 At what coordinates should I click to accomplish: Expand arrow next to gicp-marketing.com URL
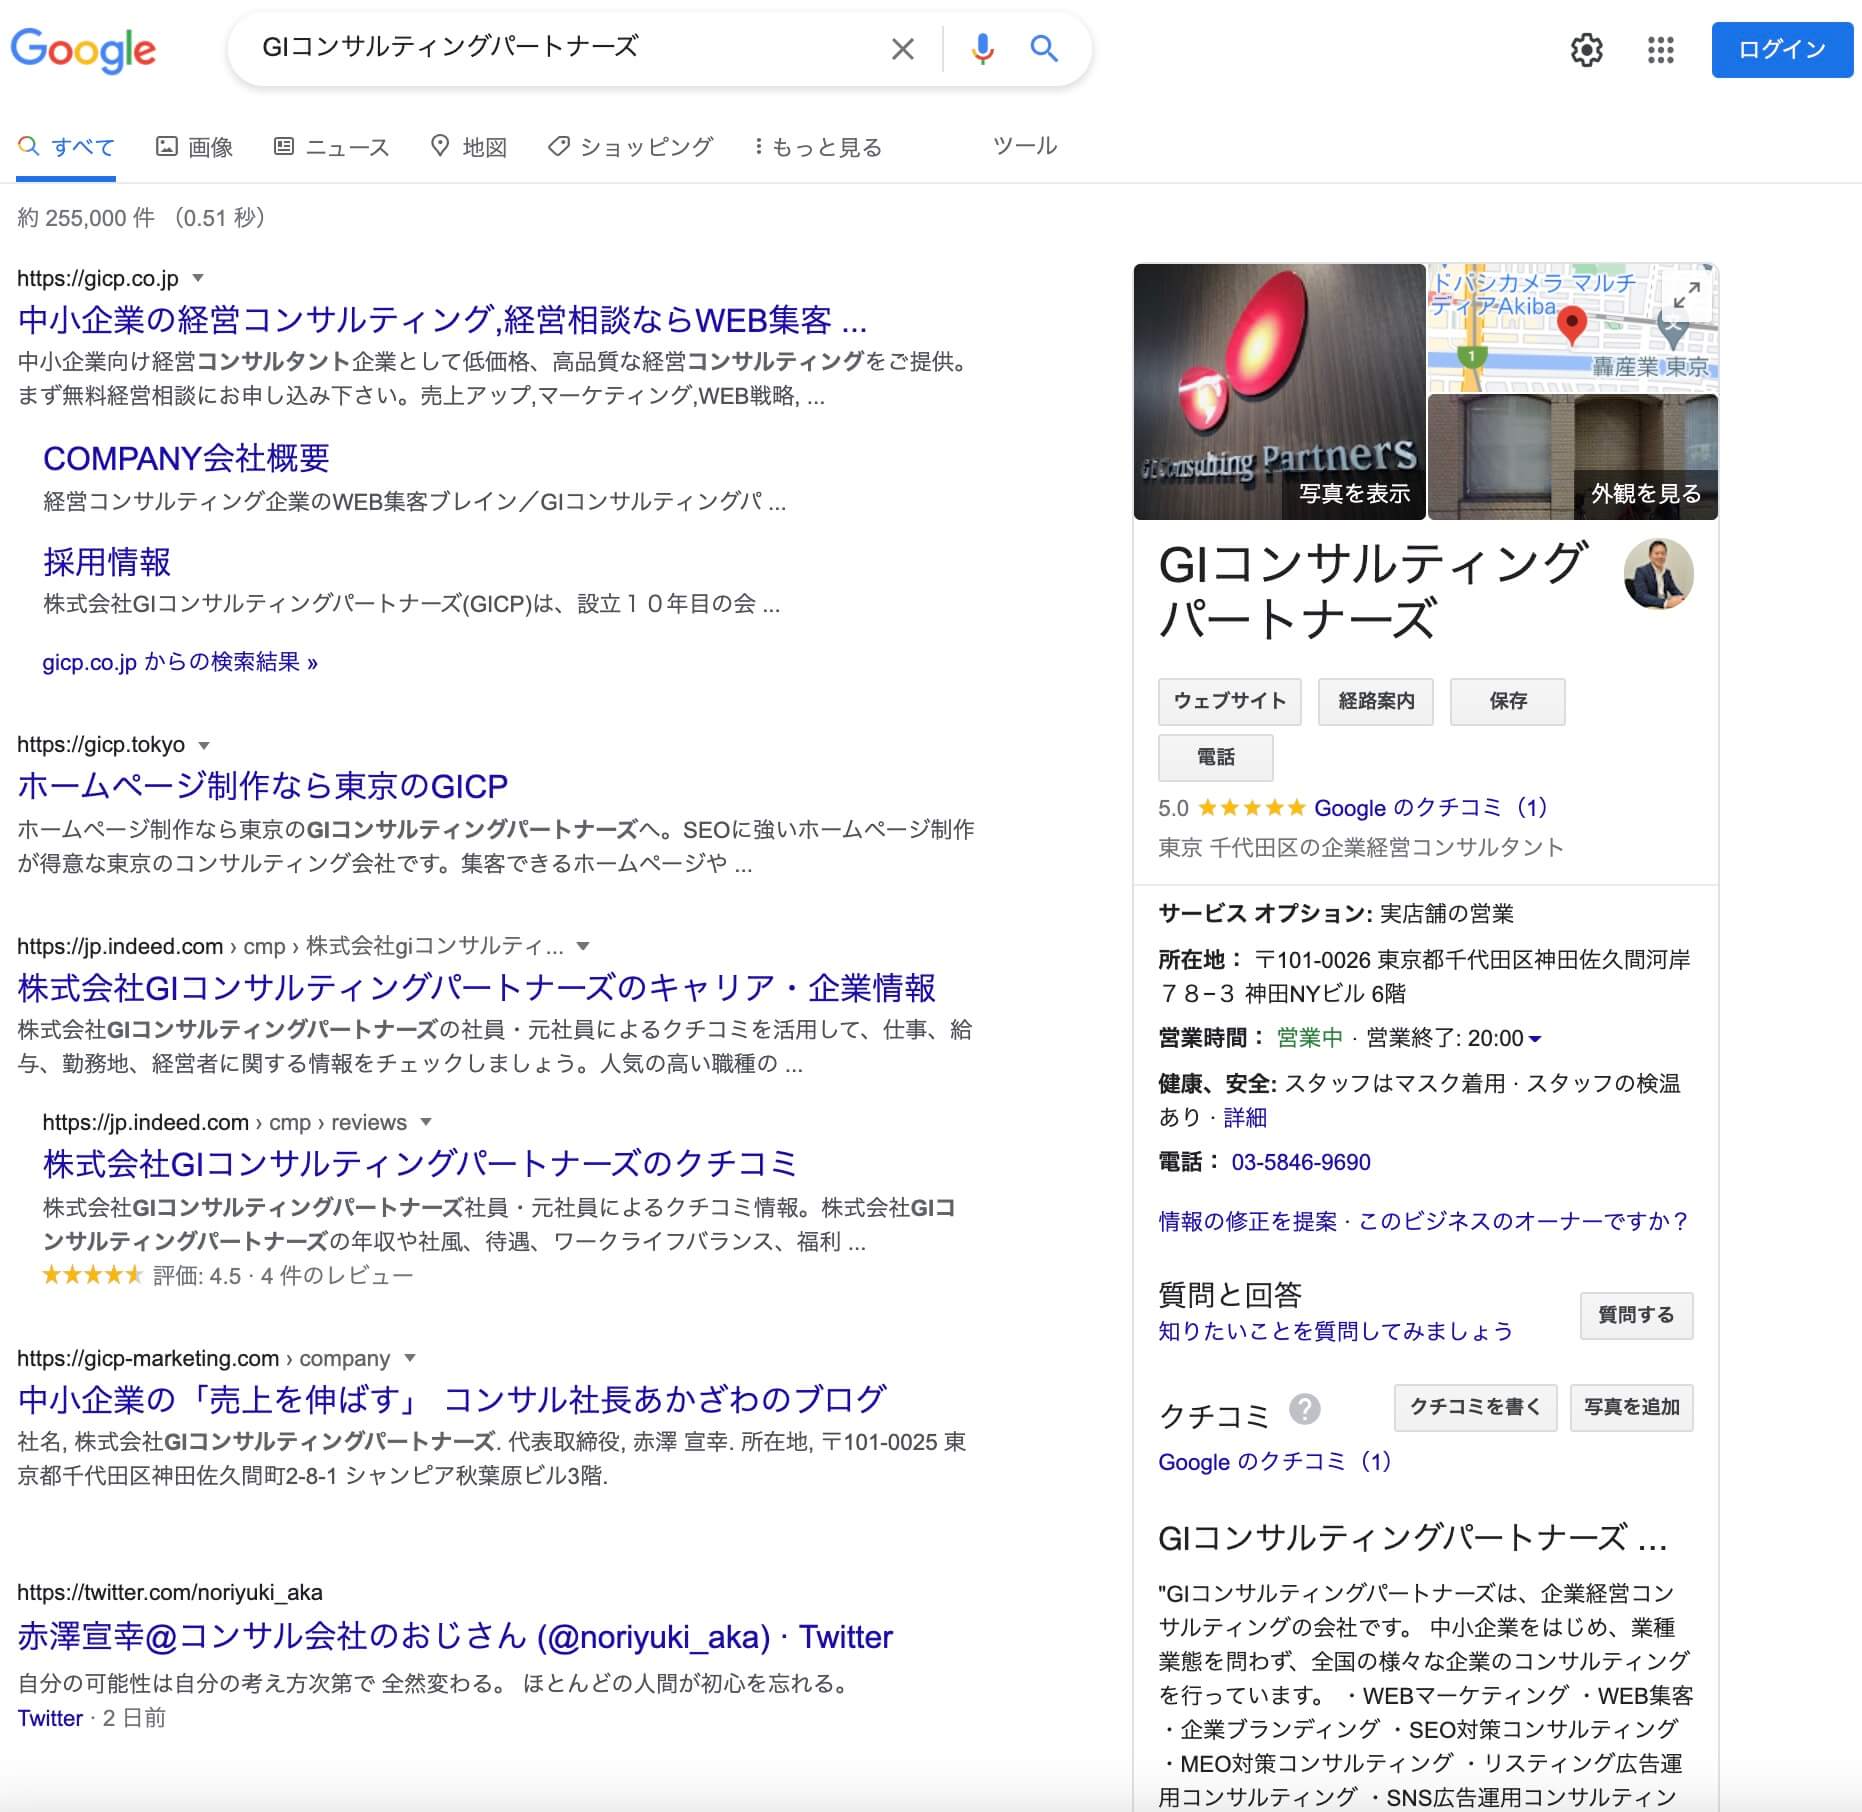point(409,1358)
